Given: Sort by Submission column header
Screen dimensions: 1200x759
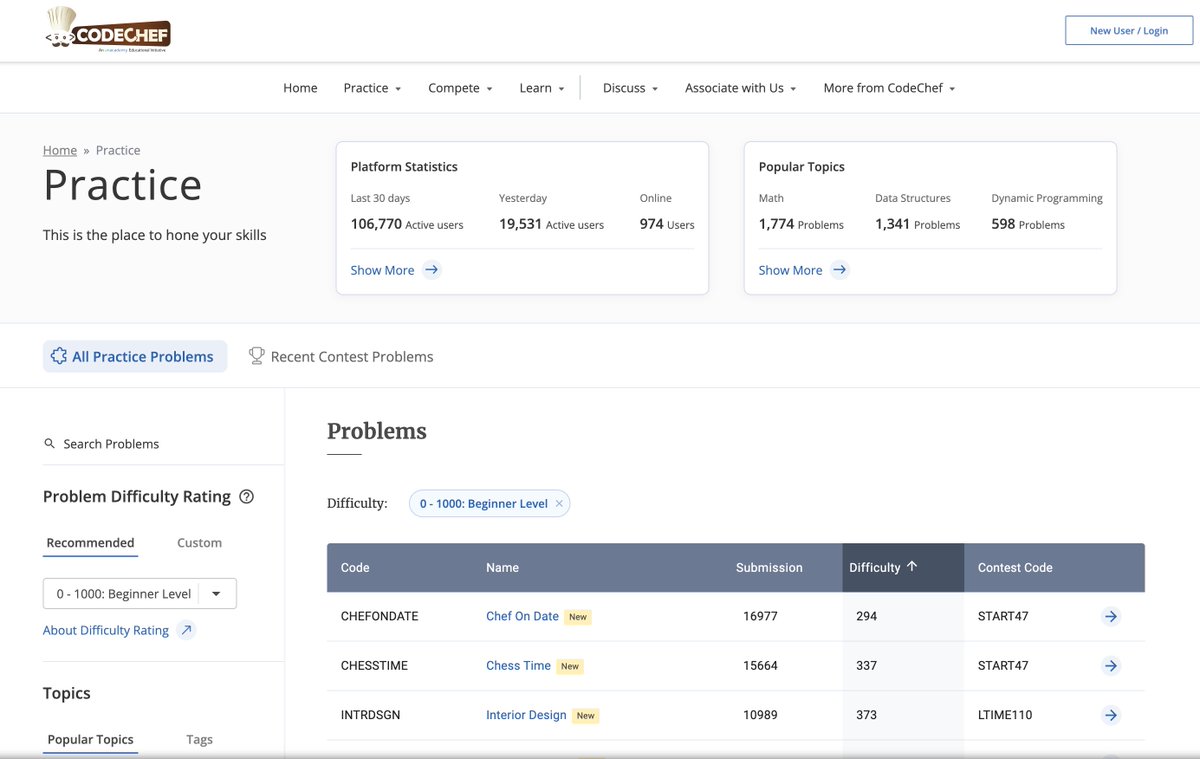Looking at the screenshot, I should [x=769, y=568].
